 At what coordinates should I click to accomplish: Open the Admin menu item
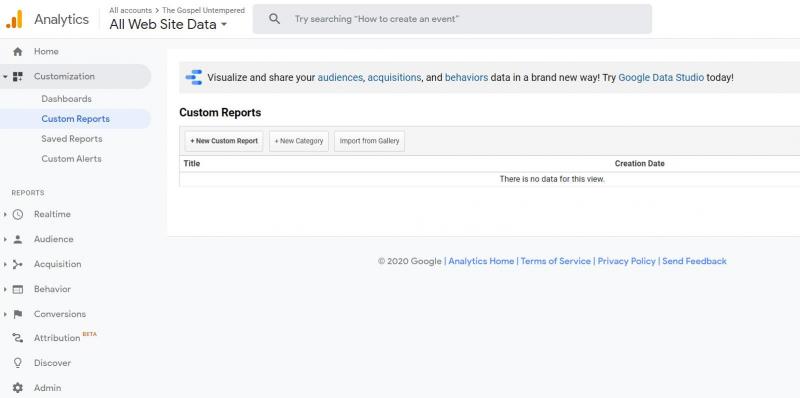pos(47,388)
